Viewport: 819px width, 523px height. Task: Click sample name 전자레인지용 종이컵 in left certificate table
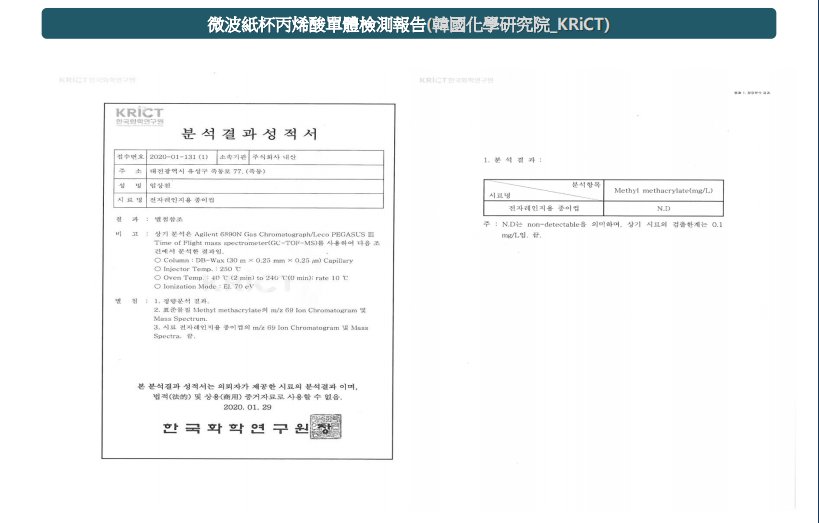click(x=182, y=200)
